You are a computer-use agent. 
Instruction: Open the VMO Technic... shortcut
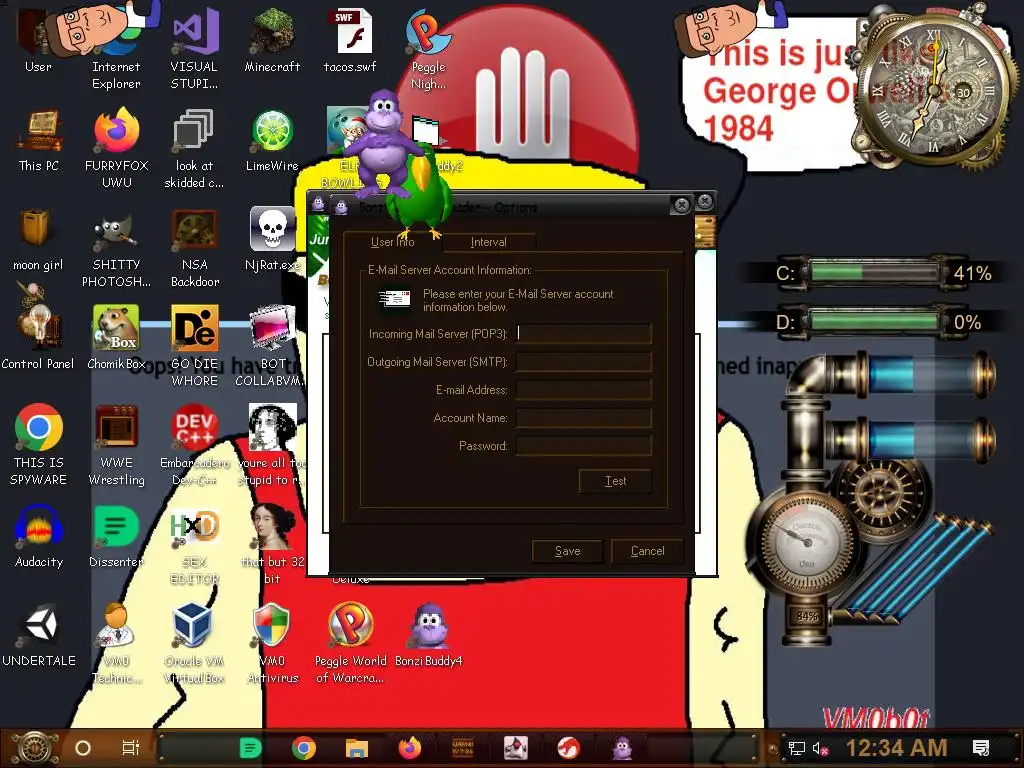[x=116, y=643]
